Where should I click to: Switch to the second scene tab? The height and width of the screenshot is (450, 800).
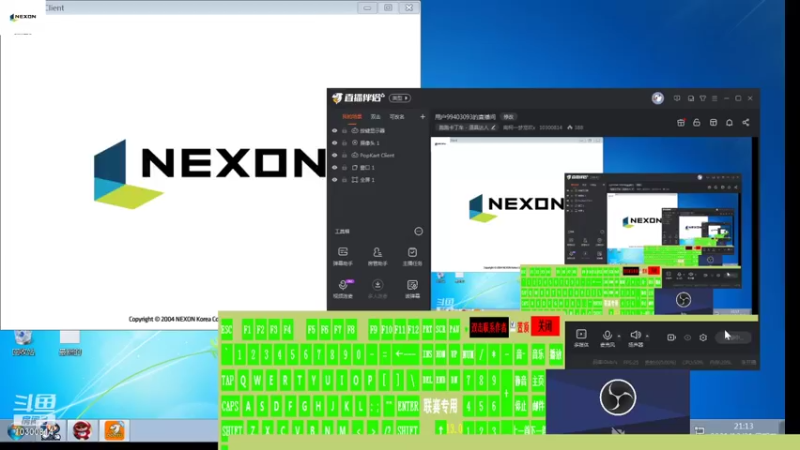pyautogui.click(x=376, y=117)
